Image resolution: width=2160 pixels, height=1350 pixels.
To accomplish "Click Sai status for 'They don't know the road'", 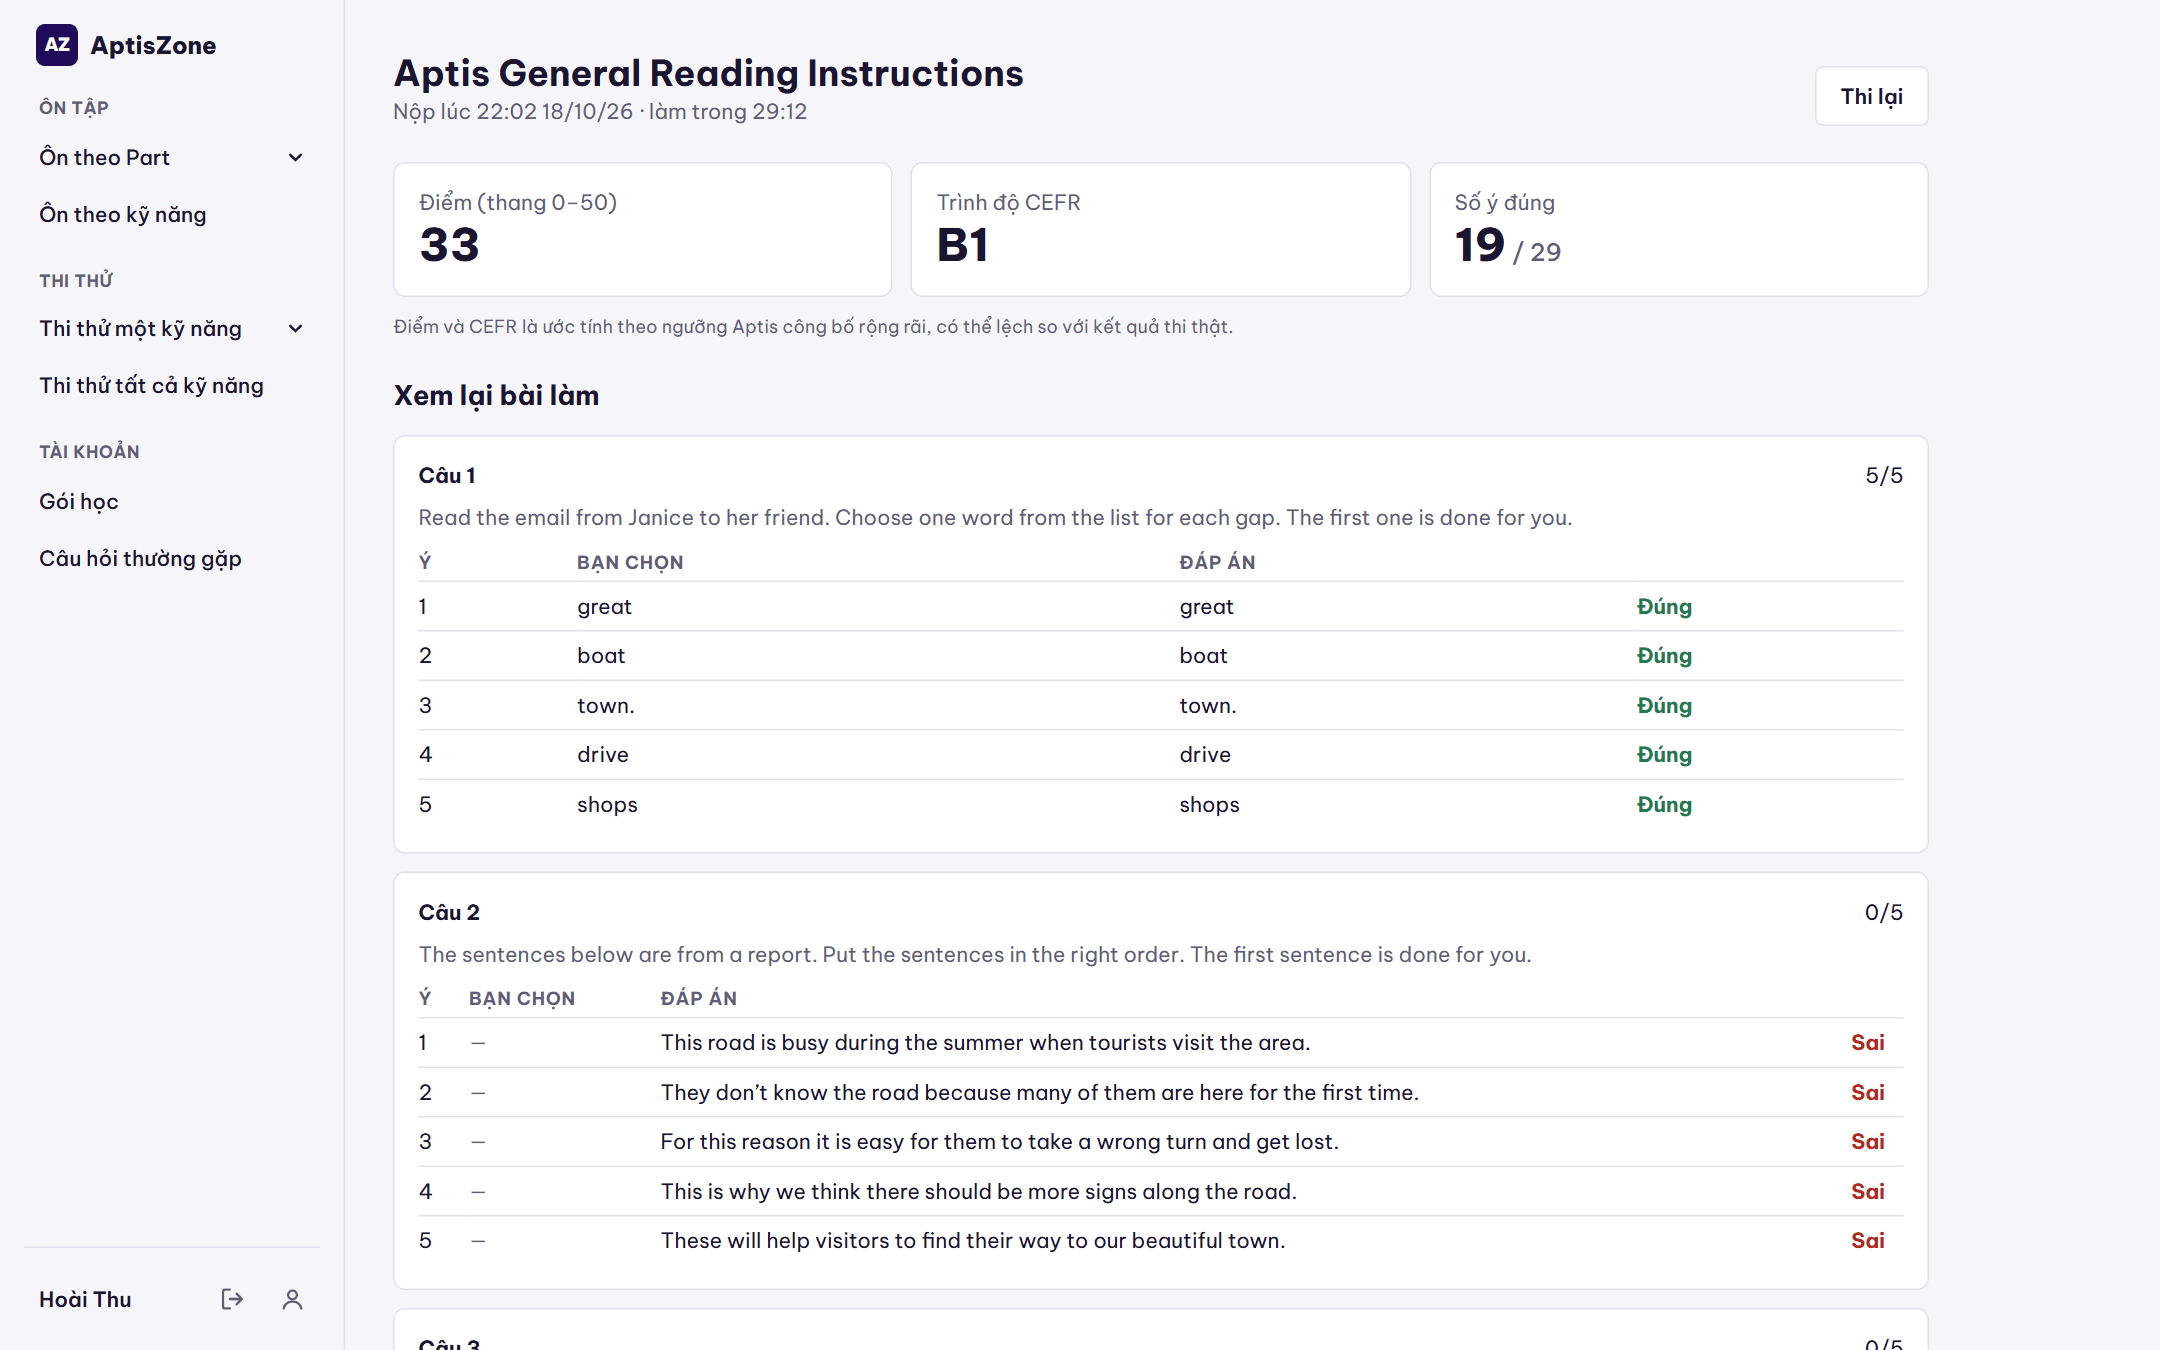I will pyautogui.click(x=1867, y=1092).
